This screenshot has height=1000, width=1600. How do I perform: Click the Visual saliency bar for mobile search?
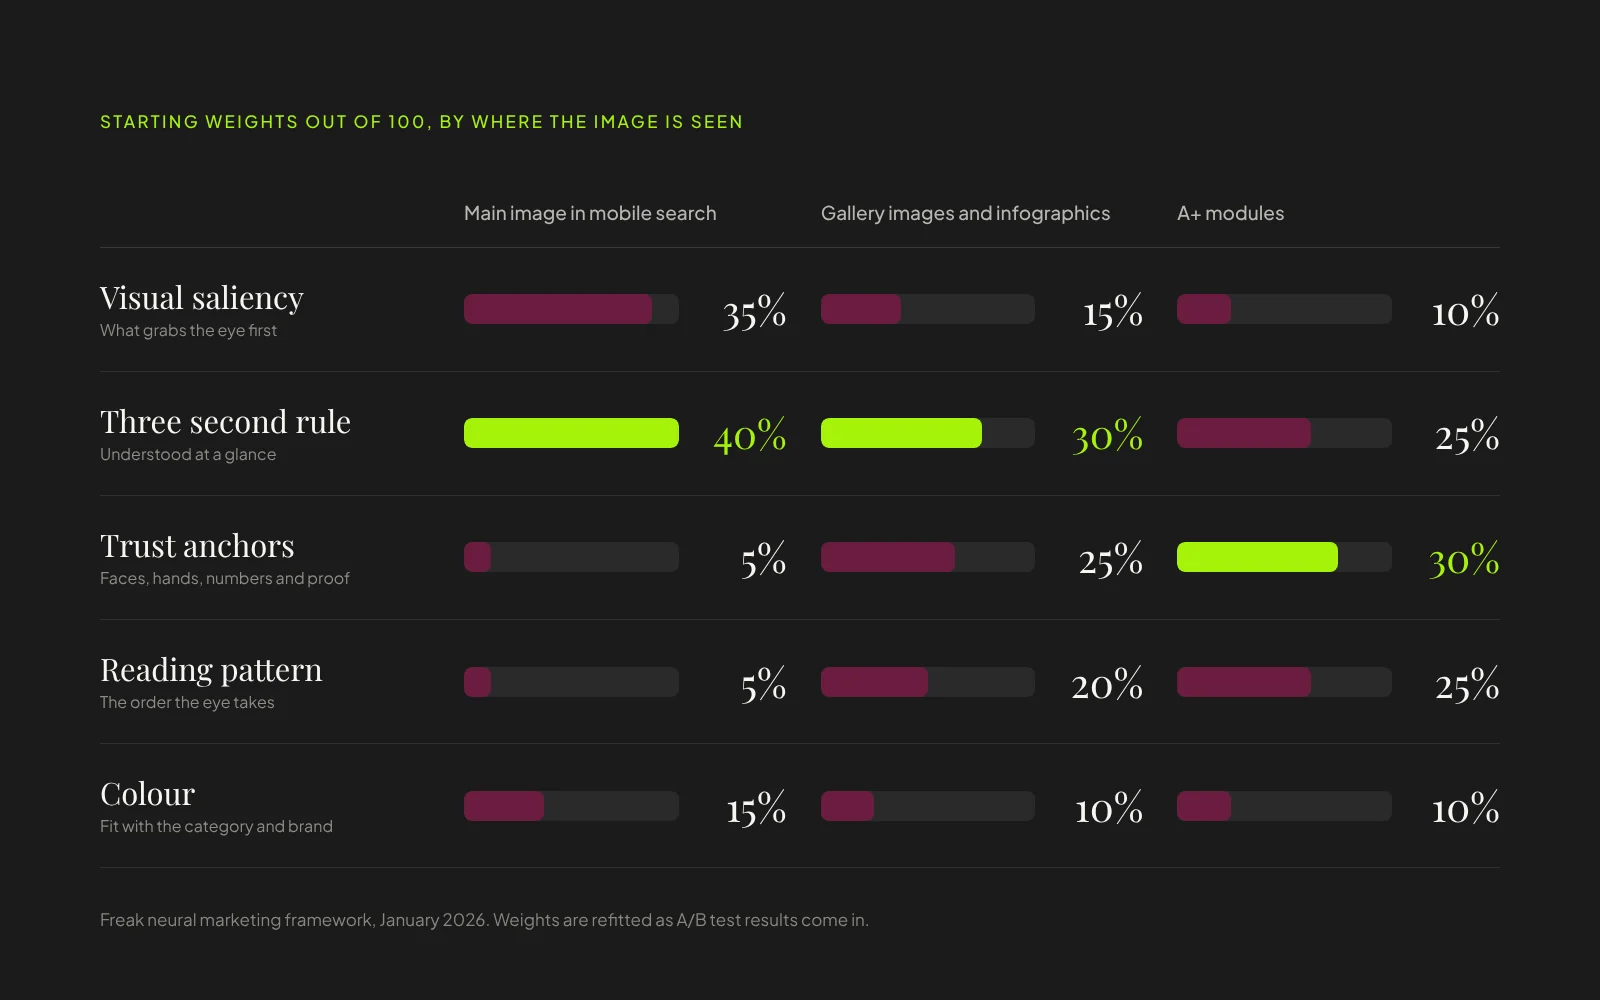571,309
